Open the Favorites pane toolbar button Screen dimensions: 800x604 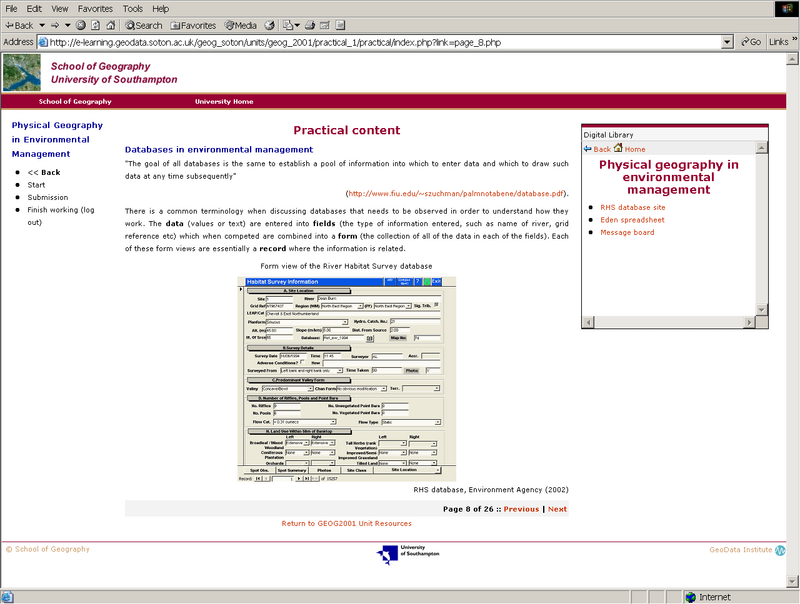coord(193,26)
